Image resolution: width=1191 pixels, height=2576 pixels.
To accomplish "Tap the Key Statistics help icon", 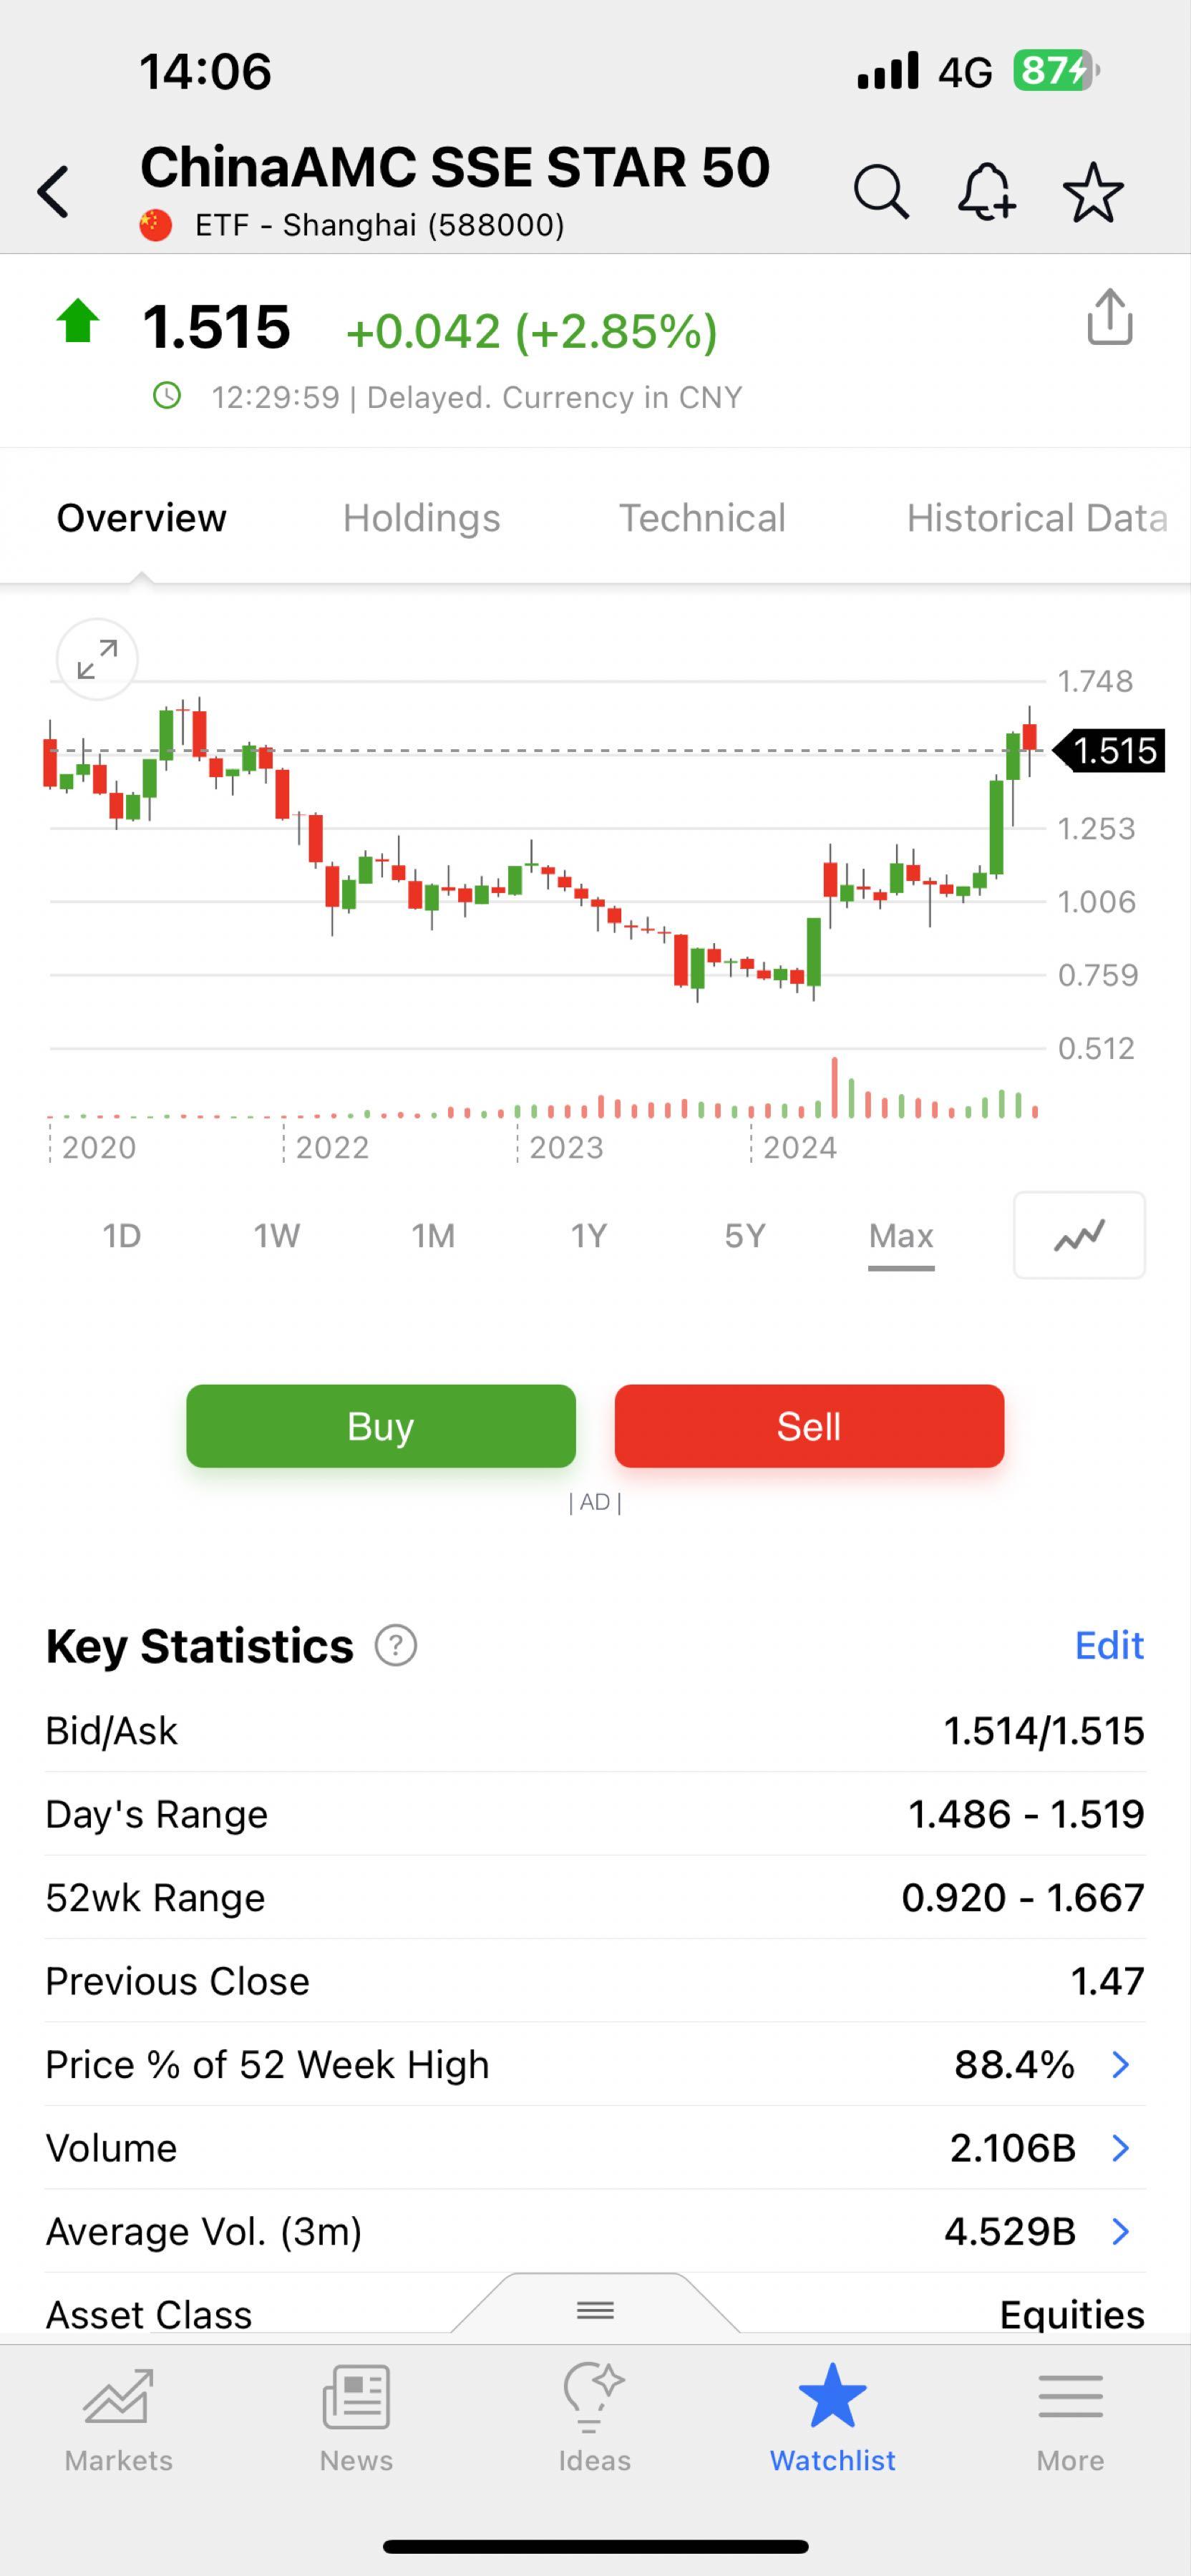I will (x=396, y=1646).
